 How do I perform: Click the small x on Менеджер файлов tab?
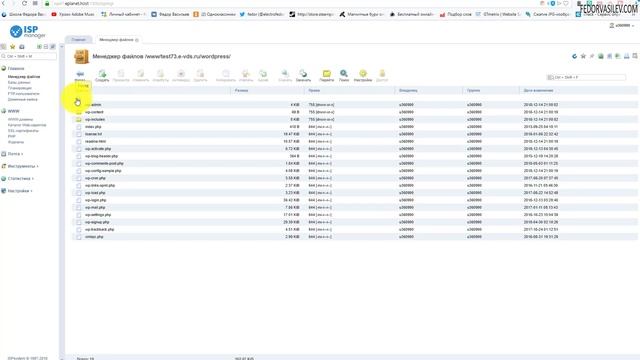[137, 40]
